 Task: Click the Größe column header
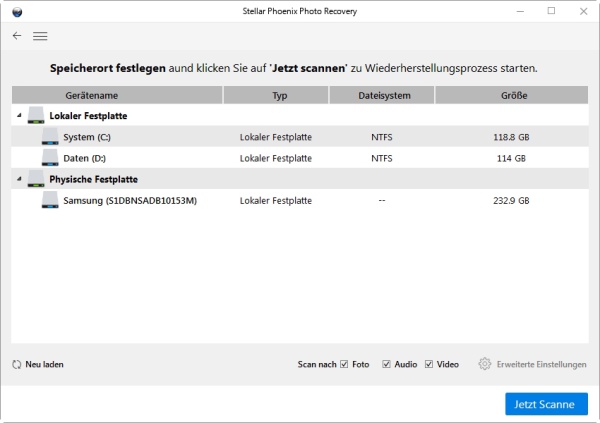(512, 95)
